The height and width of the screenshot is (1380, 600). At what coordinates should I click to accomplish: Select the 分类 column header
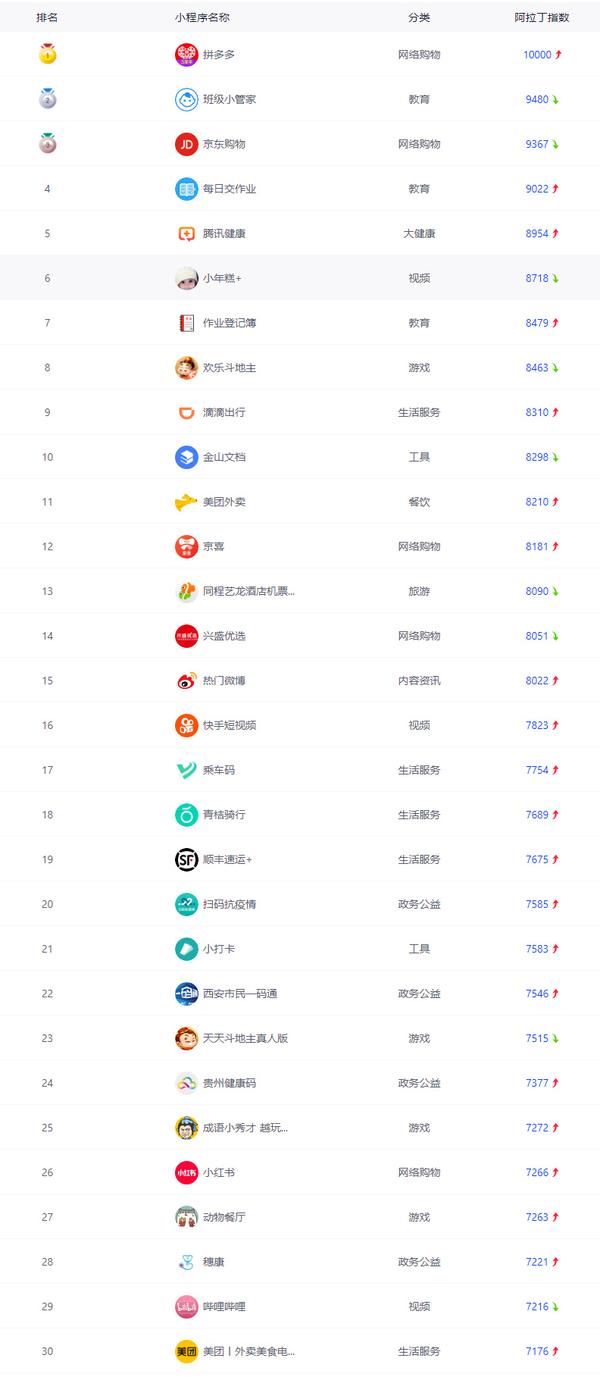pyautogui.click(x=419, y=18)
